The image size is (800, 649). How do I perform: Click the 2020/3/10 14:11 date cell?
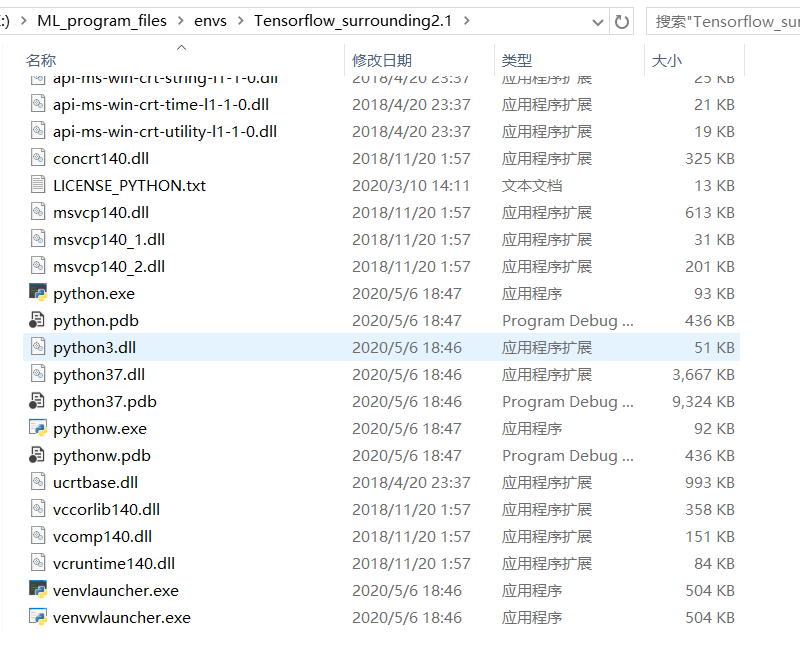411,186
